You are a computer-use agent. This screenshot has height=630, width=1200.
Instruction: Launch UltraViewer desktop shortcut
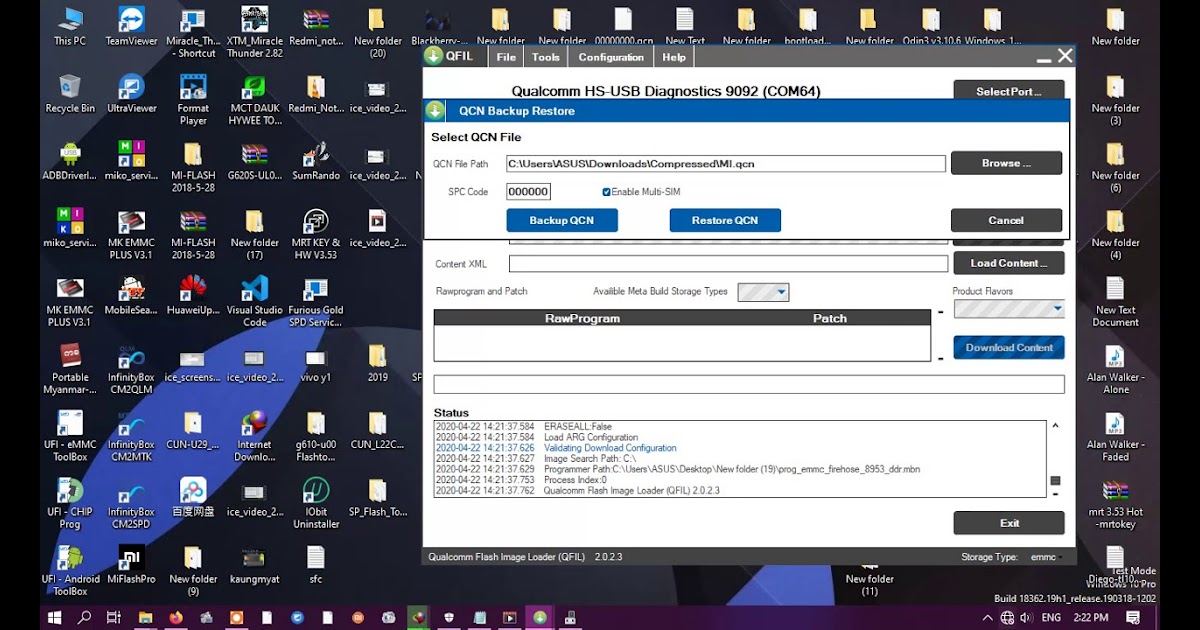(131, 94)
